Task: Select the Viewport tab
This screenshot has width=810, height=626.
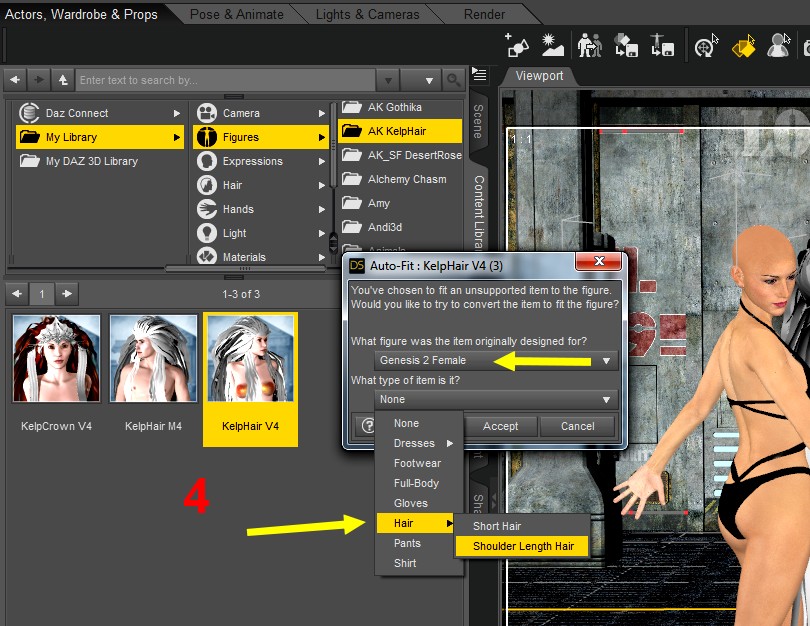Action: [539, 76]
